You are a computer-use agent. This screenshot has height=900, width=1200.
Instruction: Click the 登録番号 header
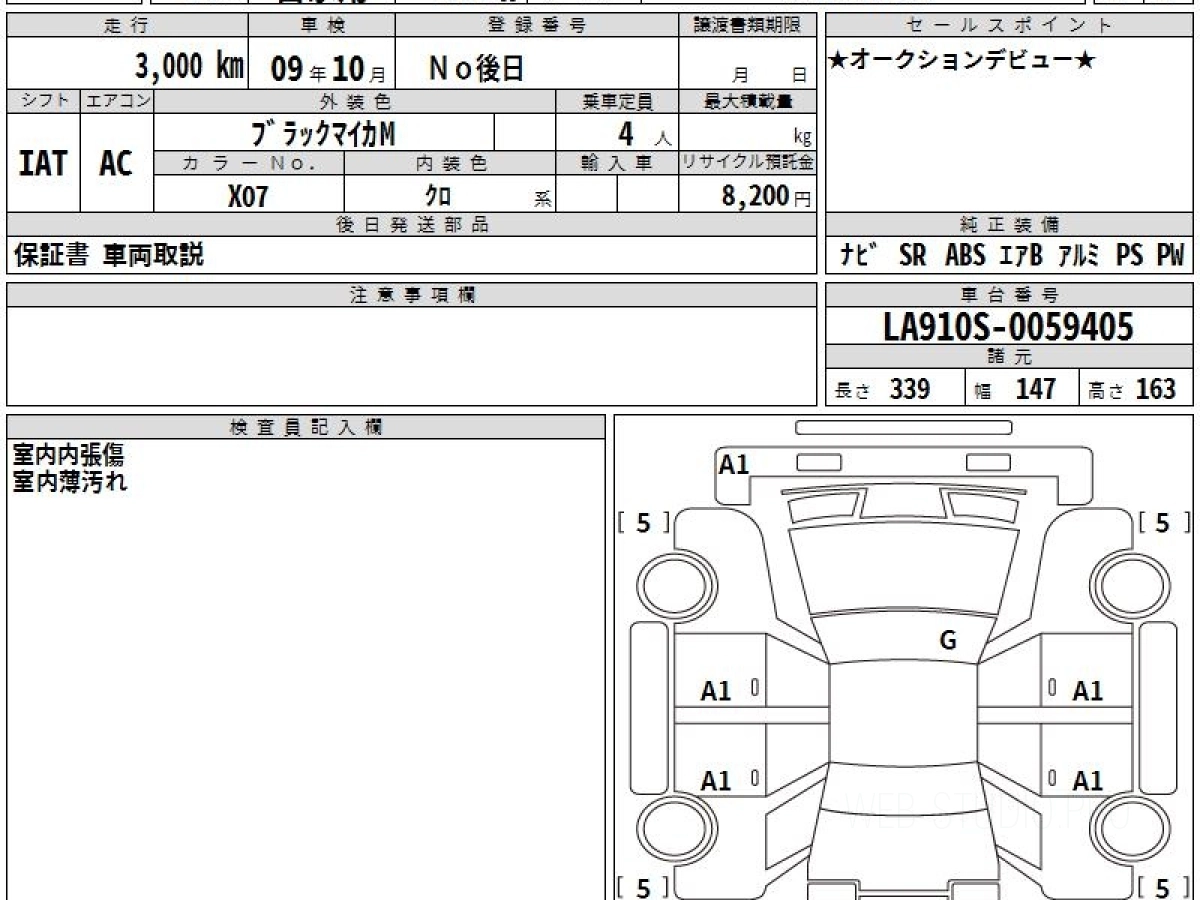tap(538, 26)
